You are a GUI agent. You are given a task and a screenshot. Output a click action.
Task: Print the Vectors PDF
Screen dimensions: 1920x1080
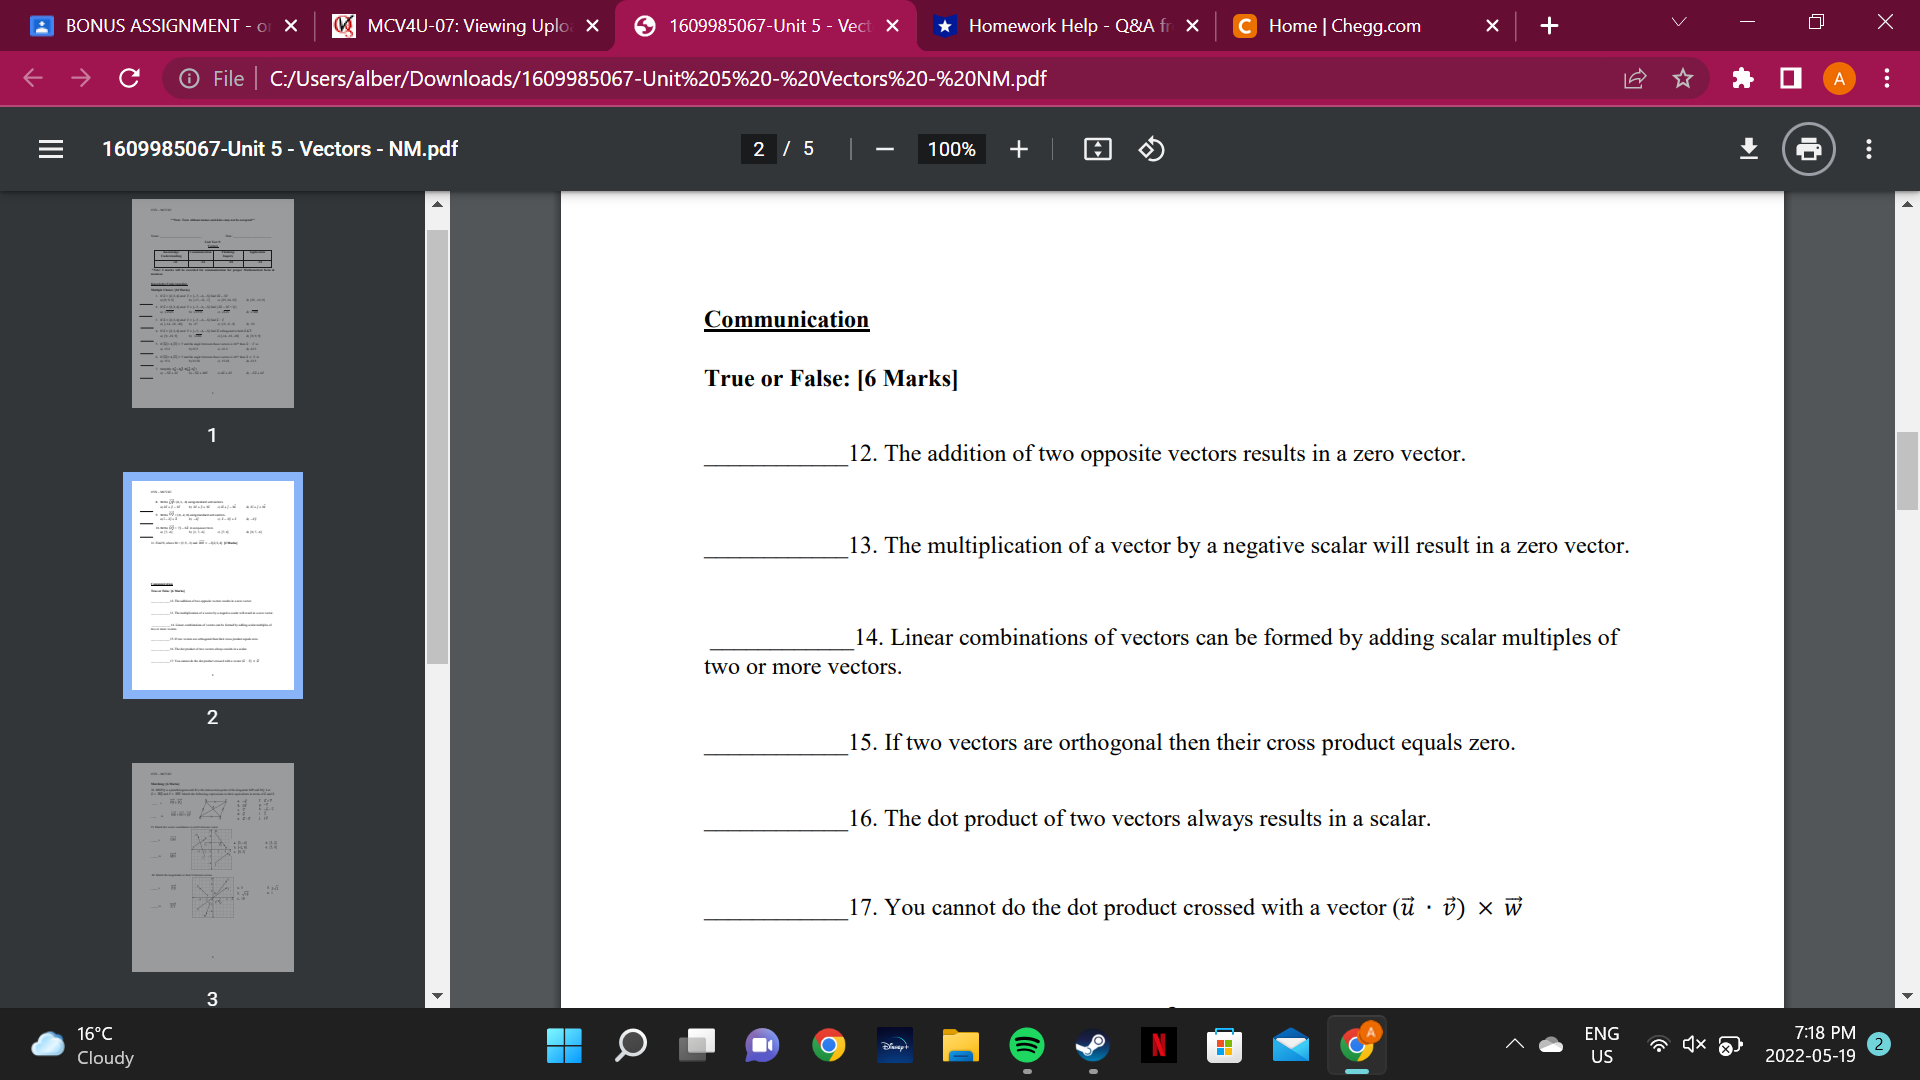[x=1807, y=149]
